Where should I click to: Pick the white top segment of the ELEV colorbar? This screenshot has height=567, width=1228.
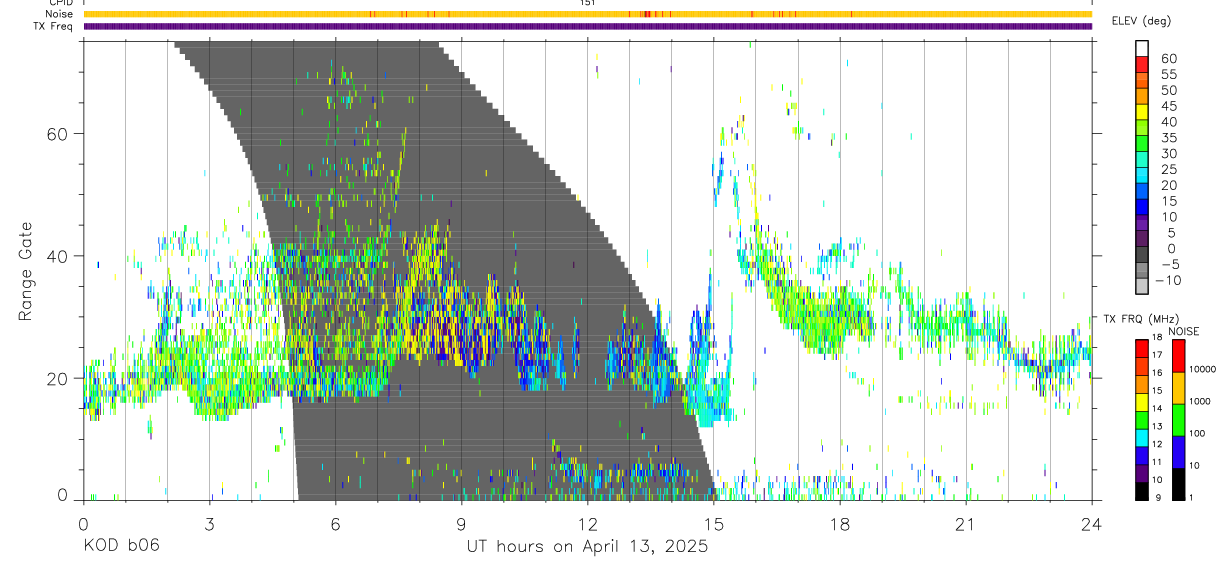[1142, 49]
